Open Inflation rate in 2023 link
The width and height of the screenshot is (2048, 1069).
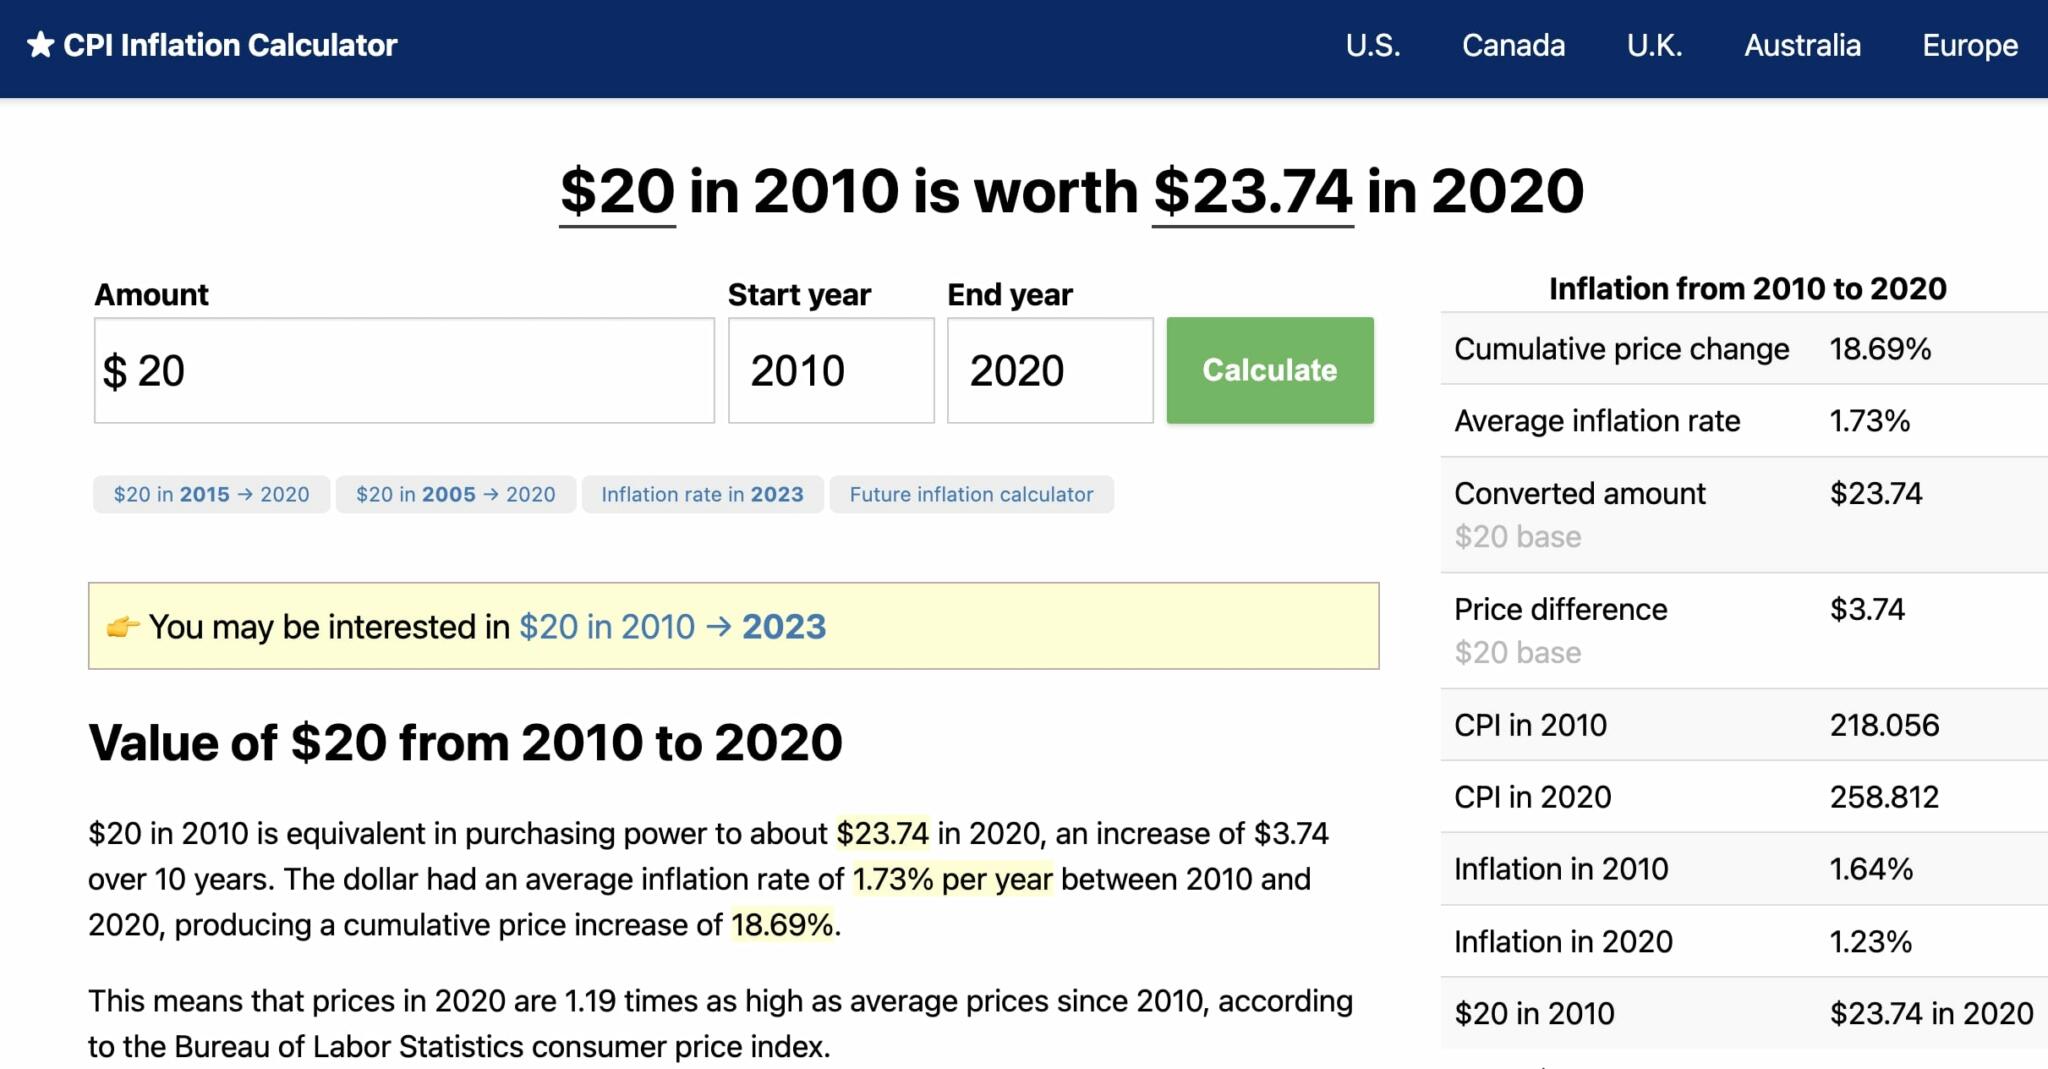(x=702, y=494)
